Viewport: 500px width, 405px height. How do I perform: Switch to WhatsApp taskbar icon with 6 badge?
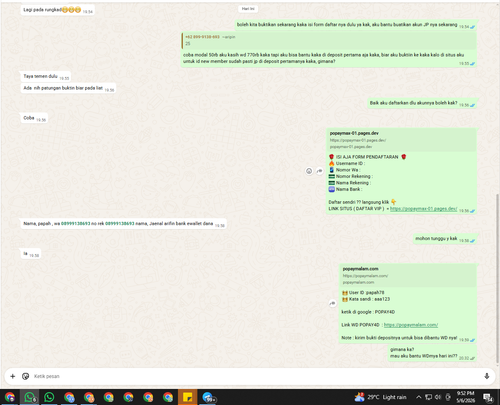click(x=30, y=397)
